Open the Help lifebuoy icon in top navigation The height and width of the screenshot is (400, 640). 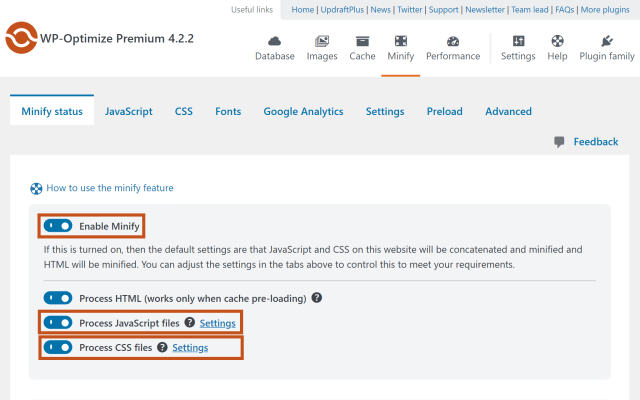click(x=557, y=41)
